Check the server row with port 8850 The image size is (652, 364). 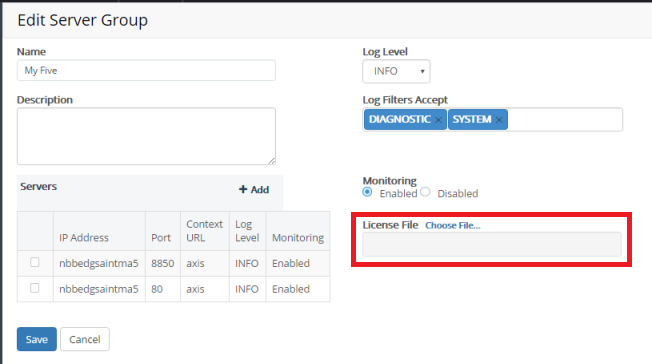(35, 262)
